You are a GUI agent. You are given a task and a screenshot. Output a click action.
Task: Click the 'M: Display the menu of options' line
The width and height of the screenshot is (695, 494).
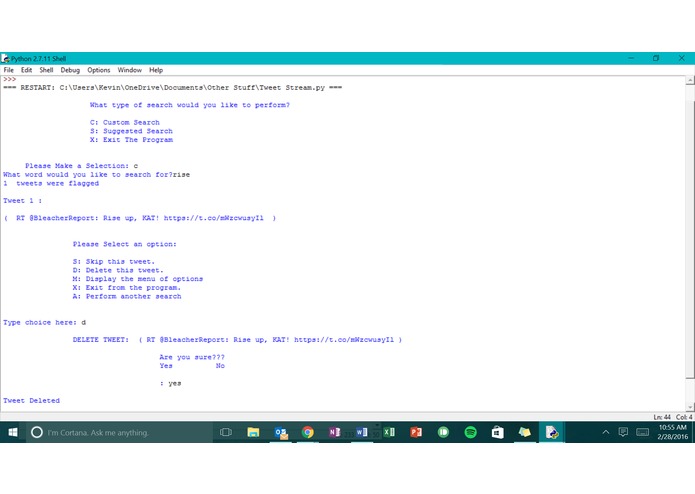(x=138, y=279)
